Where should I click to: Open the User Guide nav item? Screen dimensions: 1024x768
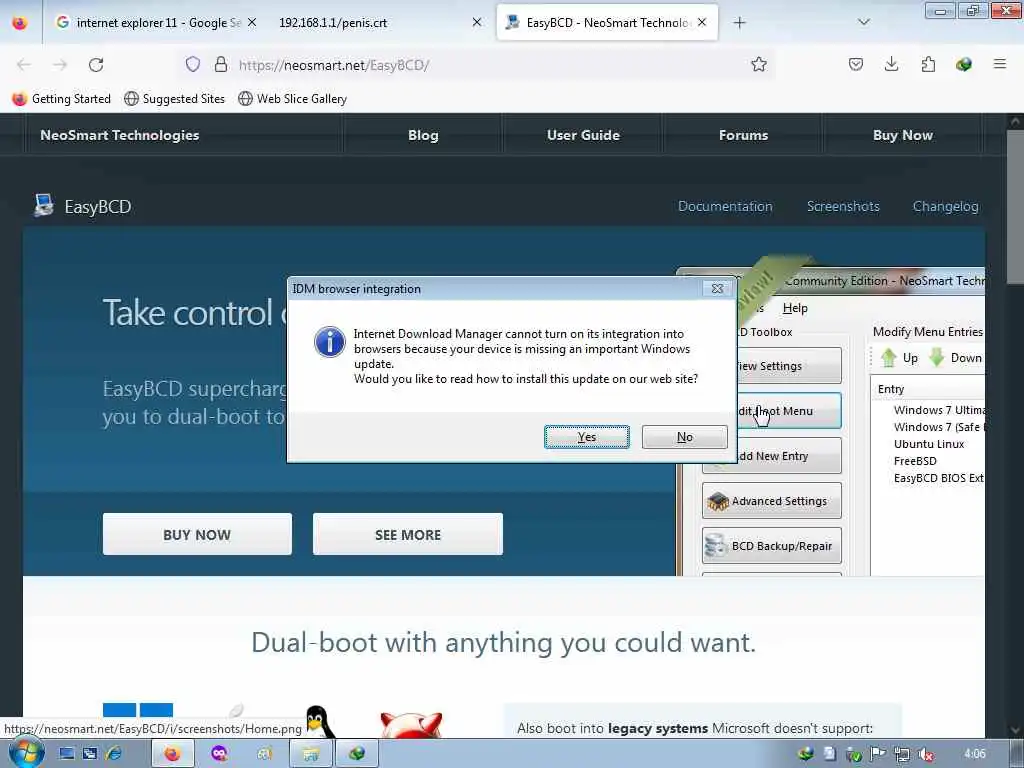(x=583, y=135)
